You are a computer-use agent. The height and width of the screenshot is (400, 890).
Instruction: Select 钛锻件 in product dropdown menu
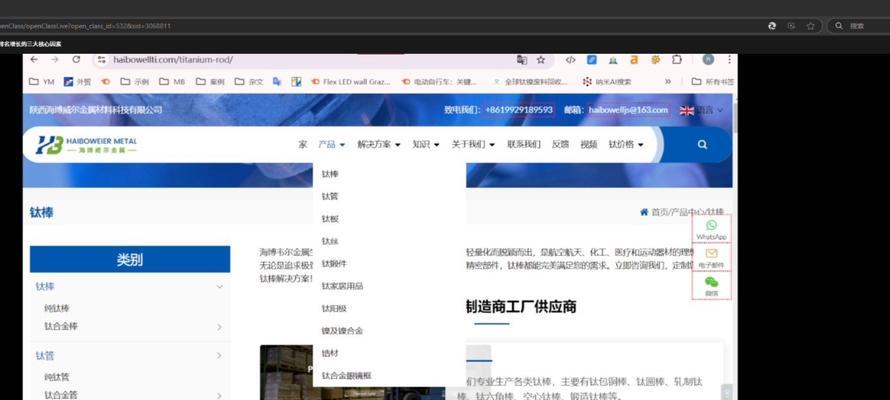tap(334, 264)
